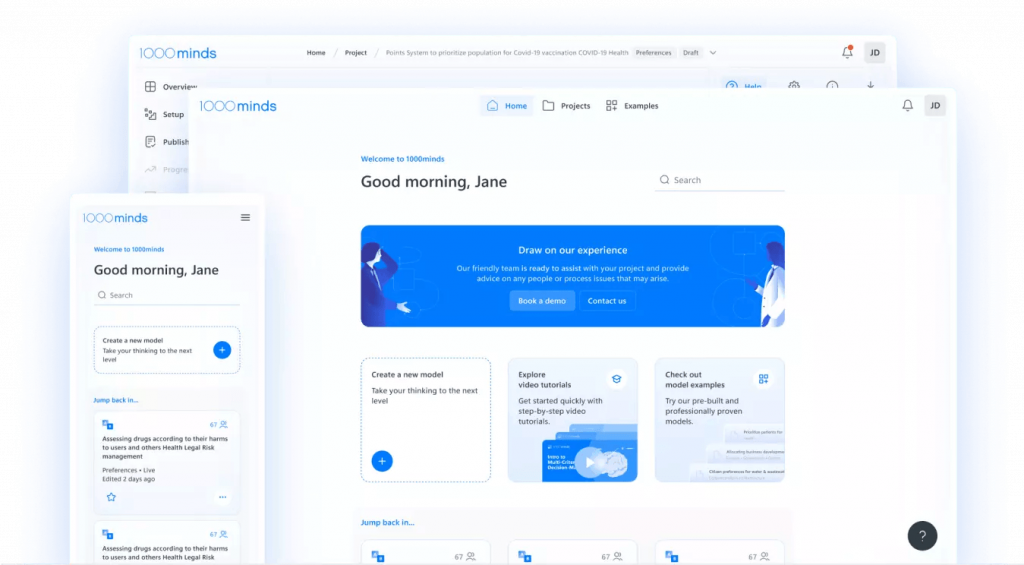Click model icon on first mobile project card
The width and height of the screenshot is (1024, 565).
point(108,425)
